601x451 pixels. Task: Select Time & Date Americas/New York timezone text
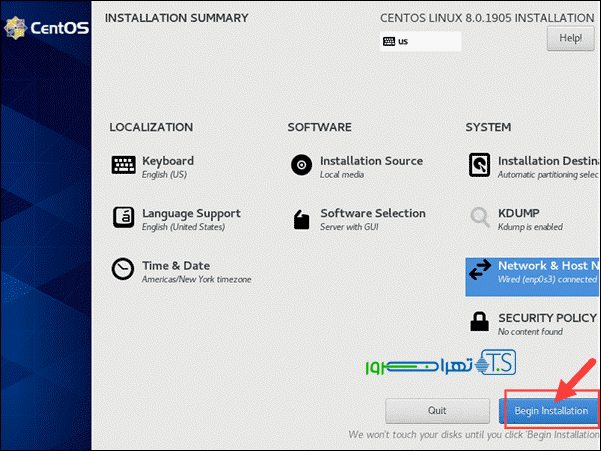click(196, 279)
